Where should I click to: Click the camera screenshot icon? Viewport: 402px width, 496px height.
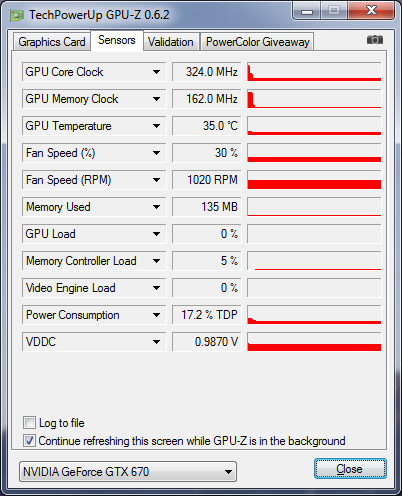pyautogui.click(x=375, y=40)
